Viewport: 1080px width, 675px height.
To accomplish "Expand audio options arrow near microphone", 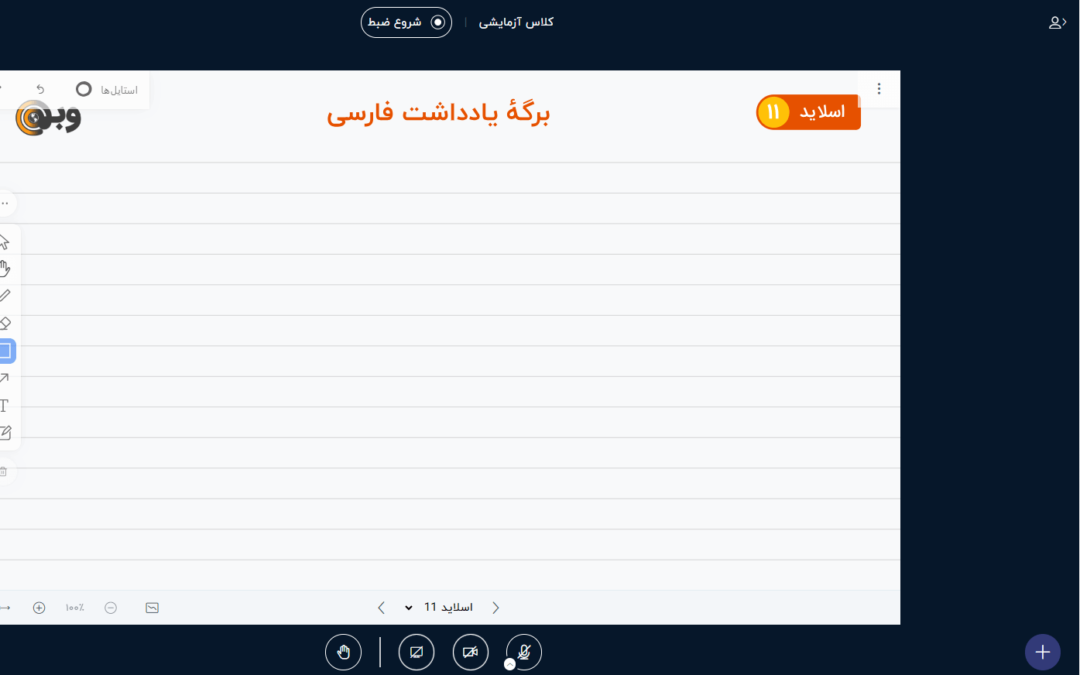I will pyautogui.click(x=510, y=664).
